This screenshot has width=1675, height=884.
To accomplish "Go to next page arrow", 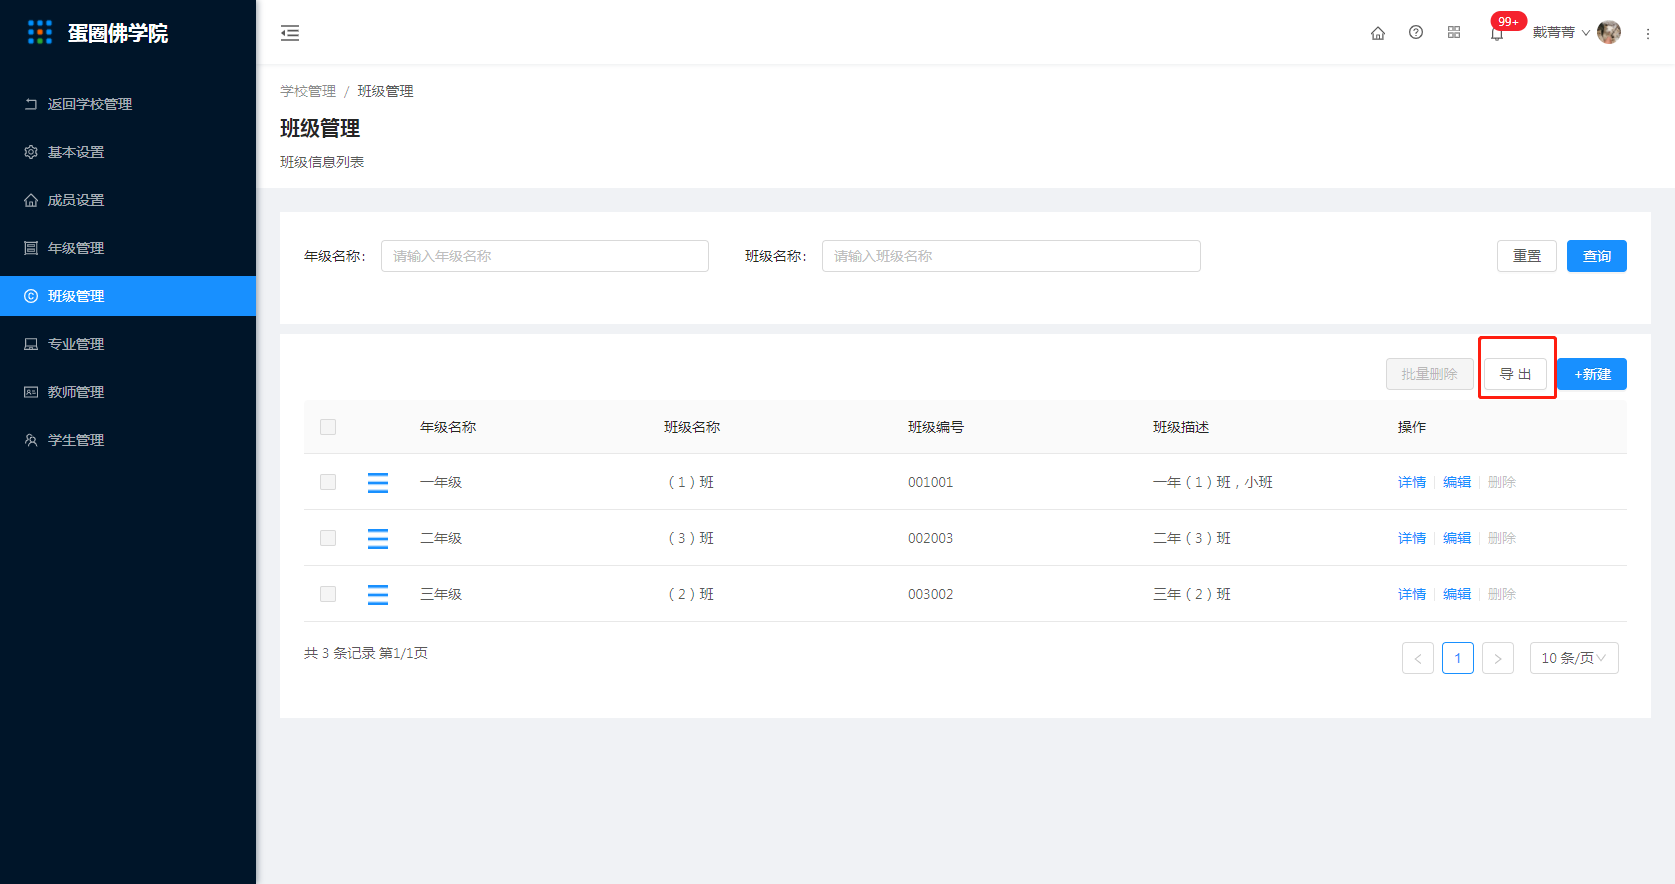I will click(1498, 658).
